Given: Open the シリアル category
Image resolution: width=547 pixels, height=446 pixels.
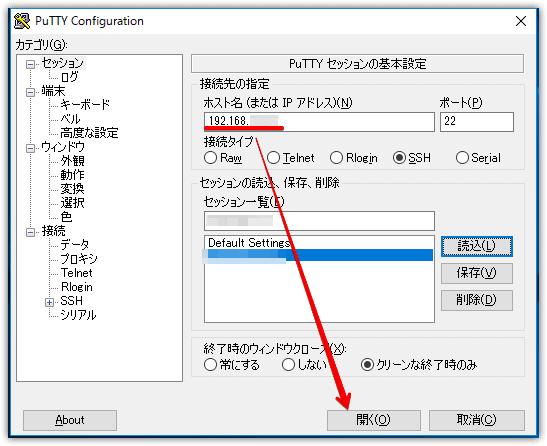Looking at the screenshot, I should point(78,315).
